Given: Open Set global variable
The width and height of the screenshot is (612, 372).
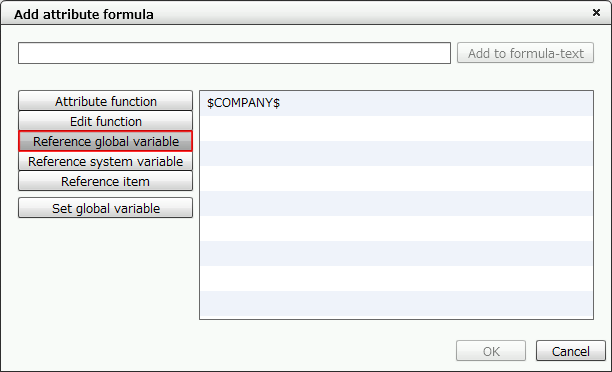Looking at the screenshot, I should pyautogui.click(x=105, y=208).
